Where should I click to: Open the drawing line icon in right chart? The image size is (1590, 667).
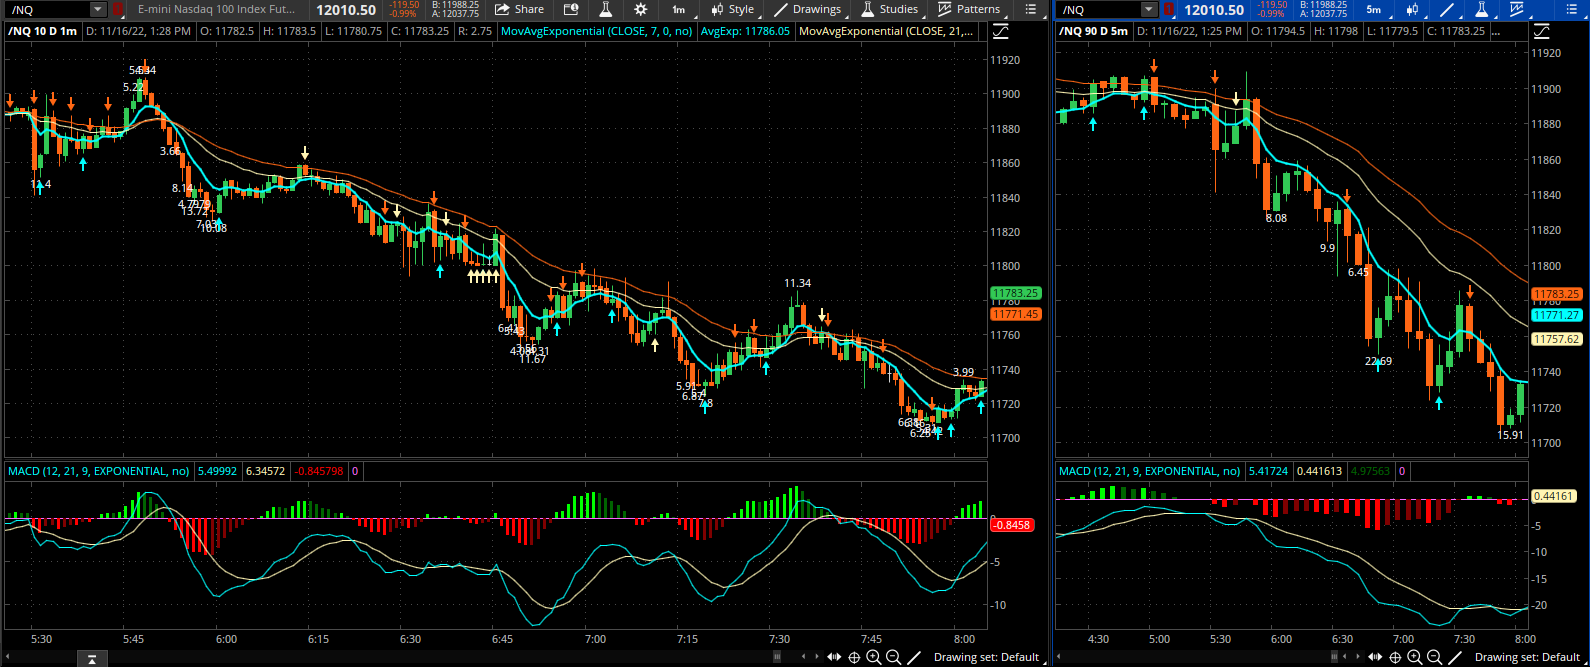point(1447,10)
